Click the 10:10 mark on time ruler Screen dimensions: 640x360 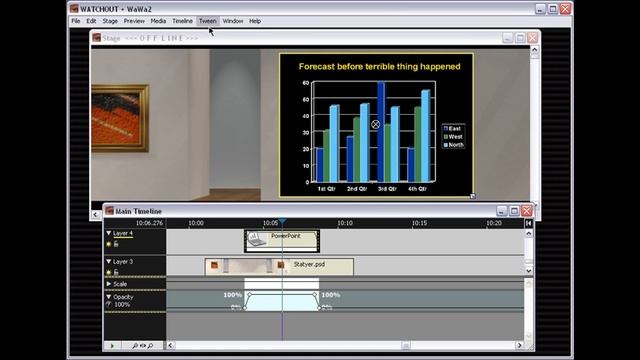coord(345,223)
